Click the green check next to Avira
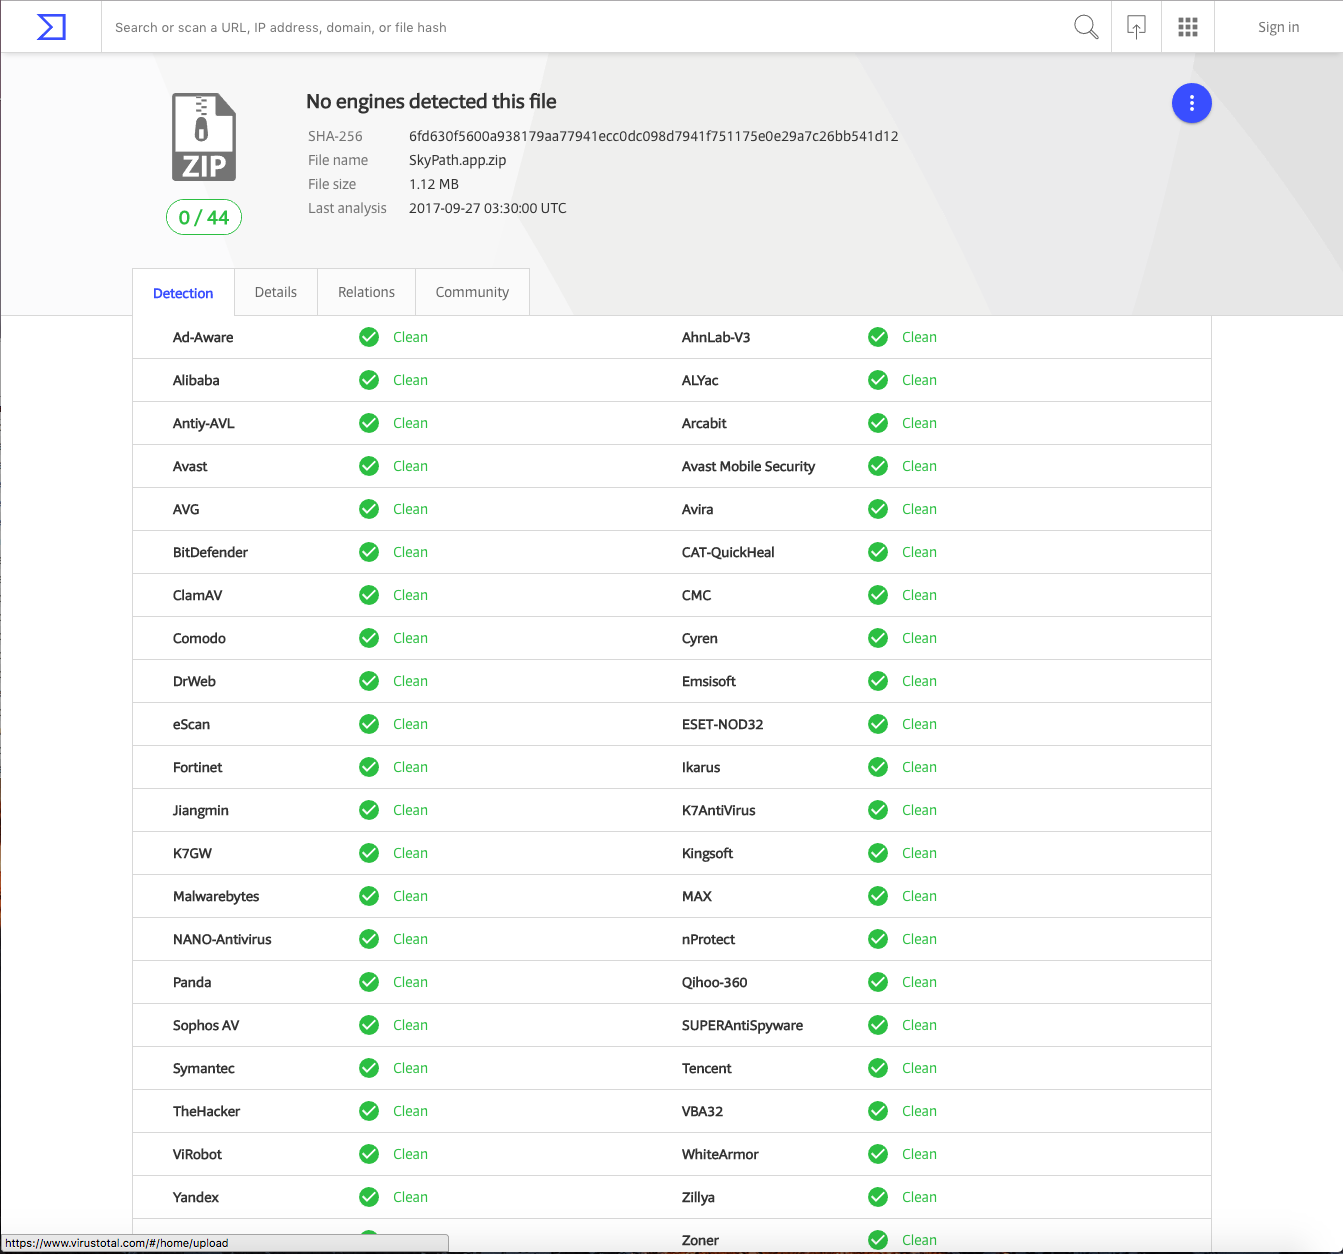Viewport: 1343px width, 1254px height. (x=878, y=509)
